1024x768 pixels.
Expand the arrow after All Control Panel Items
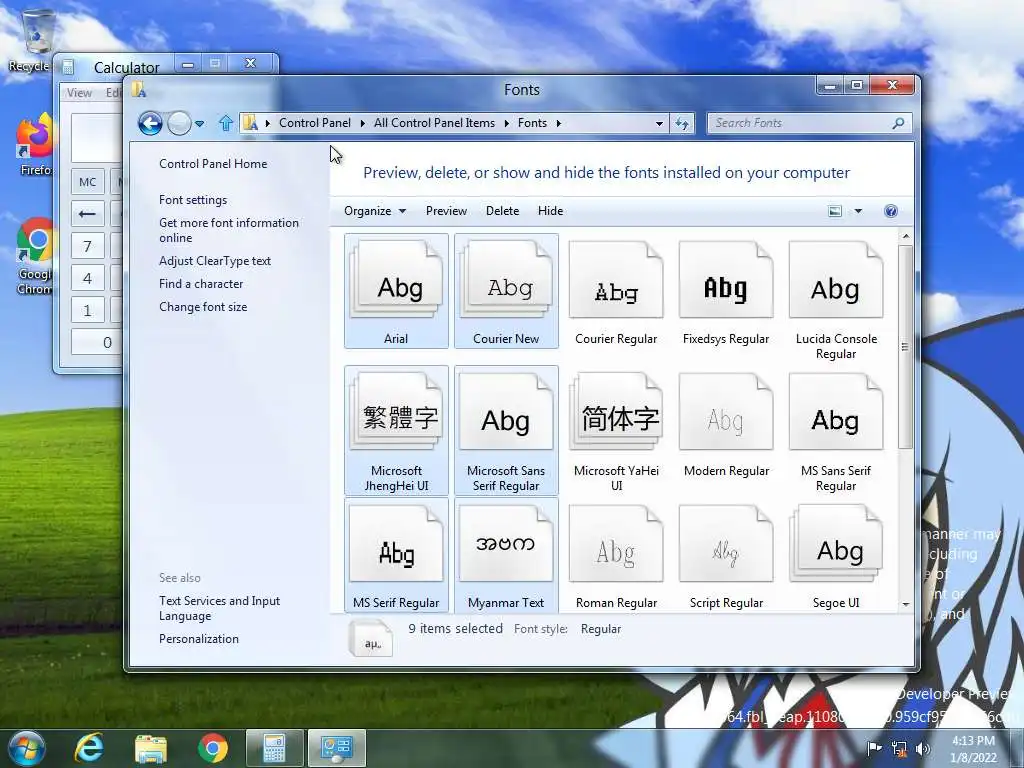(507, 123)
